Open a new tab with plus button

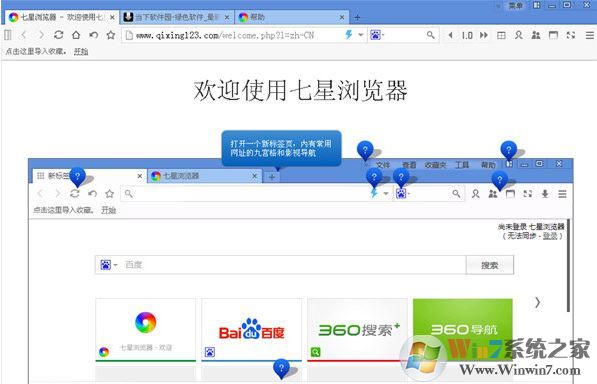click(357, 17)
